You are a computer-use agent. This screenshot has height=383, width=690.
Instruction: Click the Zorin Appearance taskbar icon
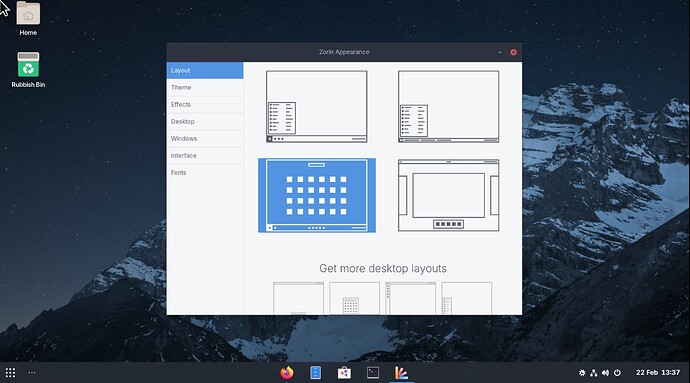click(401, 373)
